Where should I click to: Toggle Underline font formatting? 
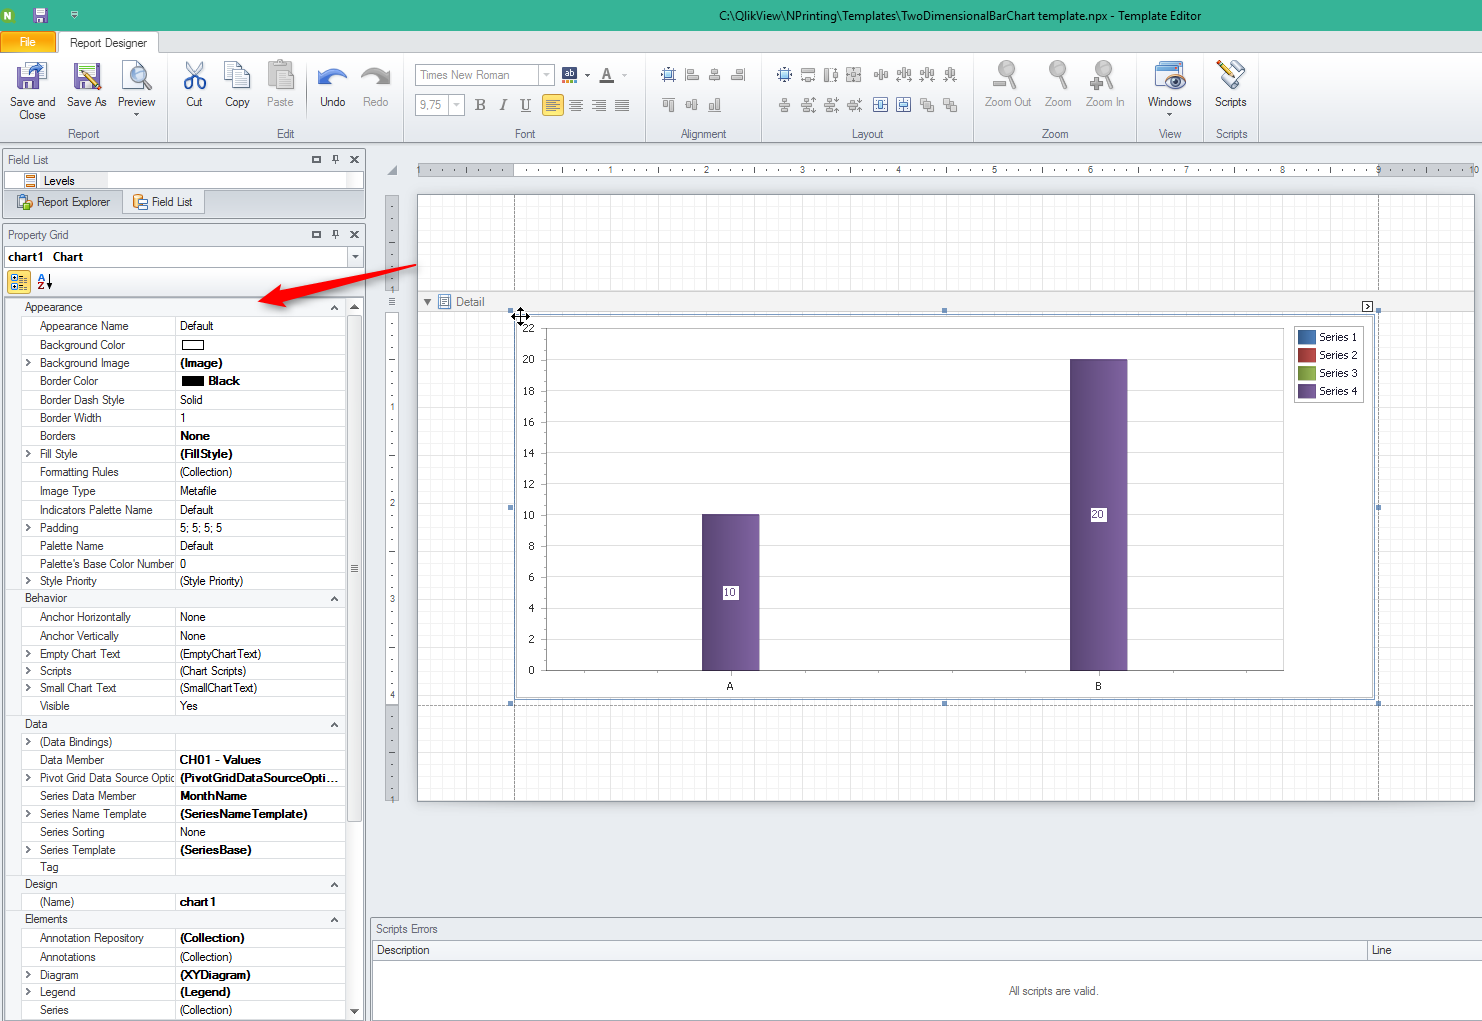click(x=526, y=105)
